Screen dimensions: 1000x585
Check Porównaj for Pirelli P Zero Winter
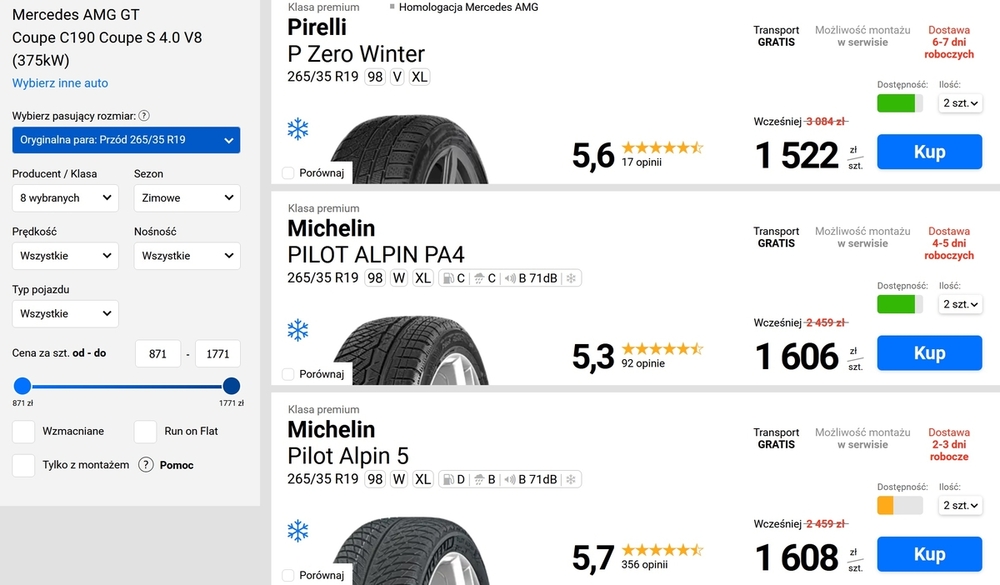click(288, 173)
